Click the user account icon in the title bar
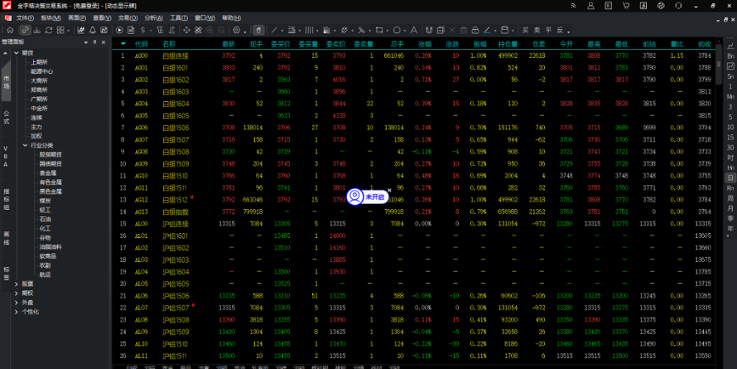Viewport: 737px width, 369px height. 591,6
